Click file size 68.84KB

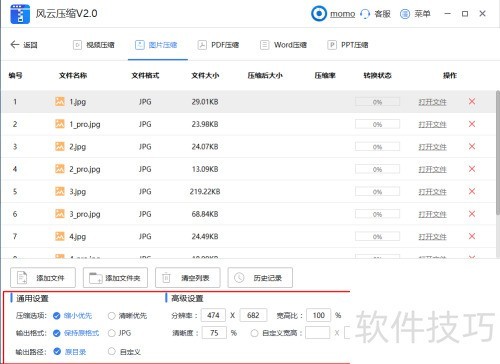point(205,214)
